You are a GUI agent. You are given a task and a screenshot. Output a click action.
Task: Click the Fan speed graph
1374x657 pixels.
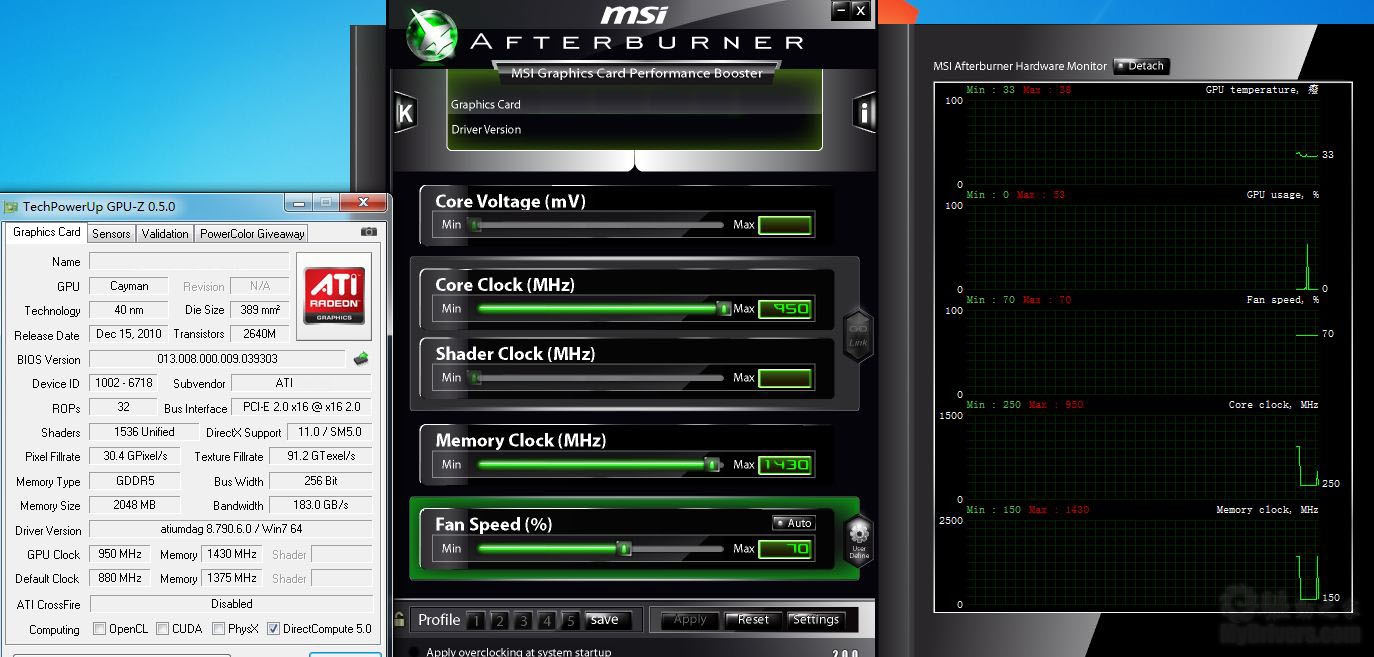pyautogui.click(x=1143, y=352)
